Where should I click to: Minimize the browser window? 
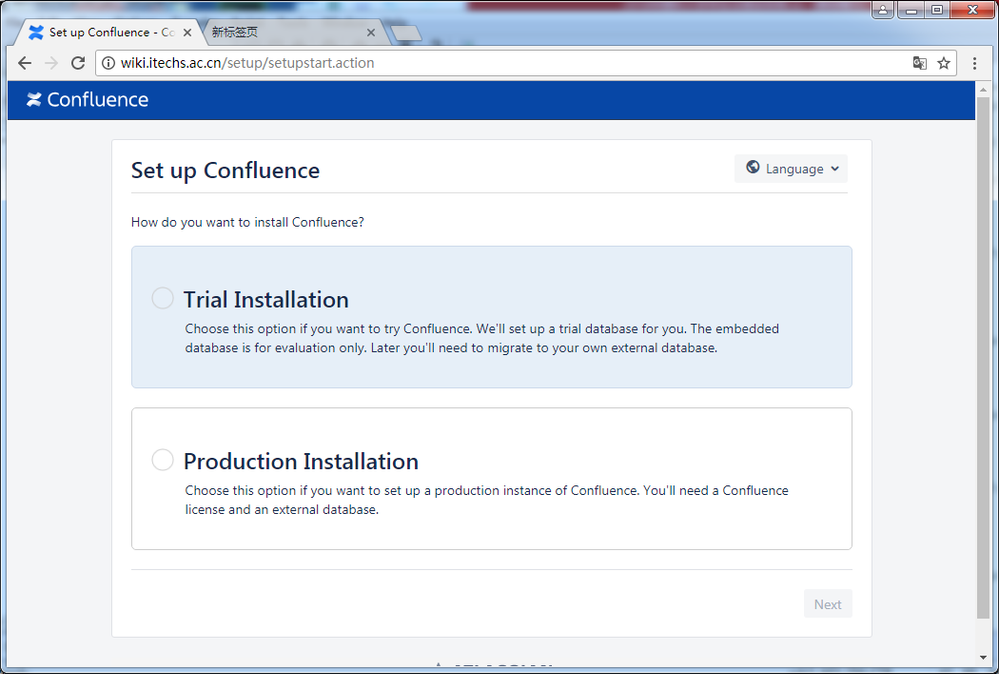pos(912,10)
